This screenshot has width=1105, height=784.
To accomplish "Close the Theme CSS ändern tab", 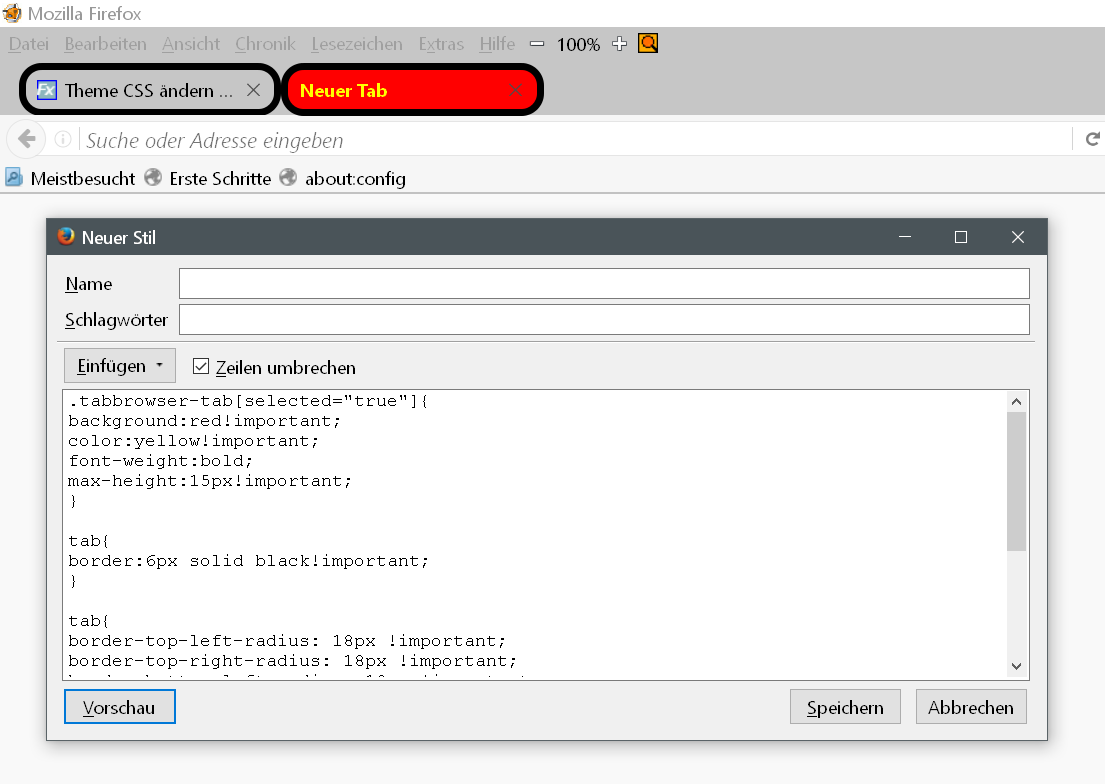I will pos(254,90).
